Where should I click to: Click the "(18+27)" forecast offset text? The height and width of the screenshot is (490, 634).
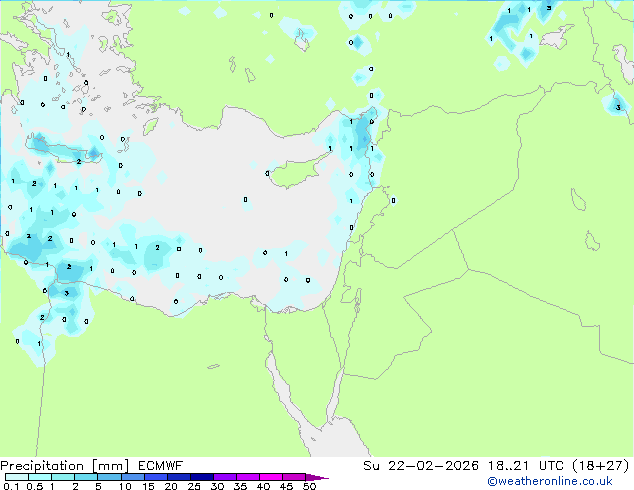[x=601, y=466]
